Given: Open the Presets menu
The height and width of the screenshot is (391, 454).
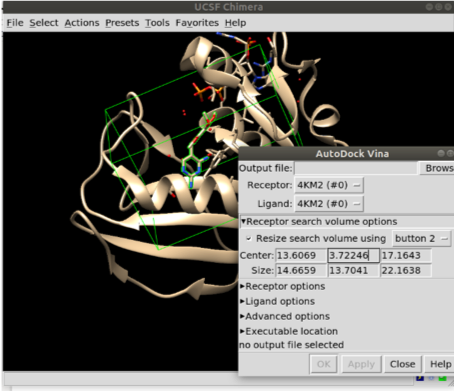Looking at the screenshot, I should pos(122,23).
